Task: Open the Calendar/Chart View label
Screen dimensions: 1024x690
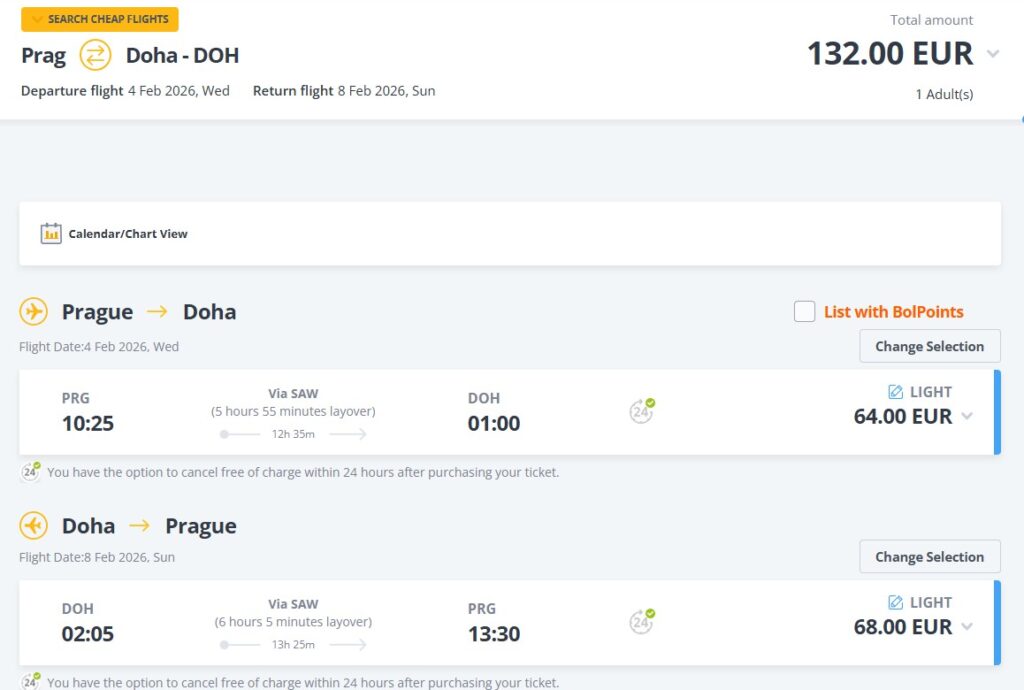Action: coord(128,234)
